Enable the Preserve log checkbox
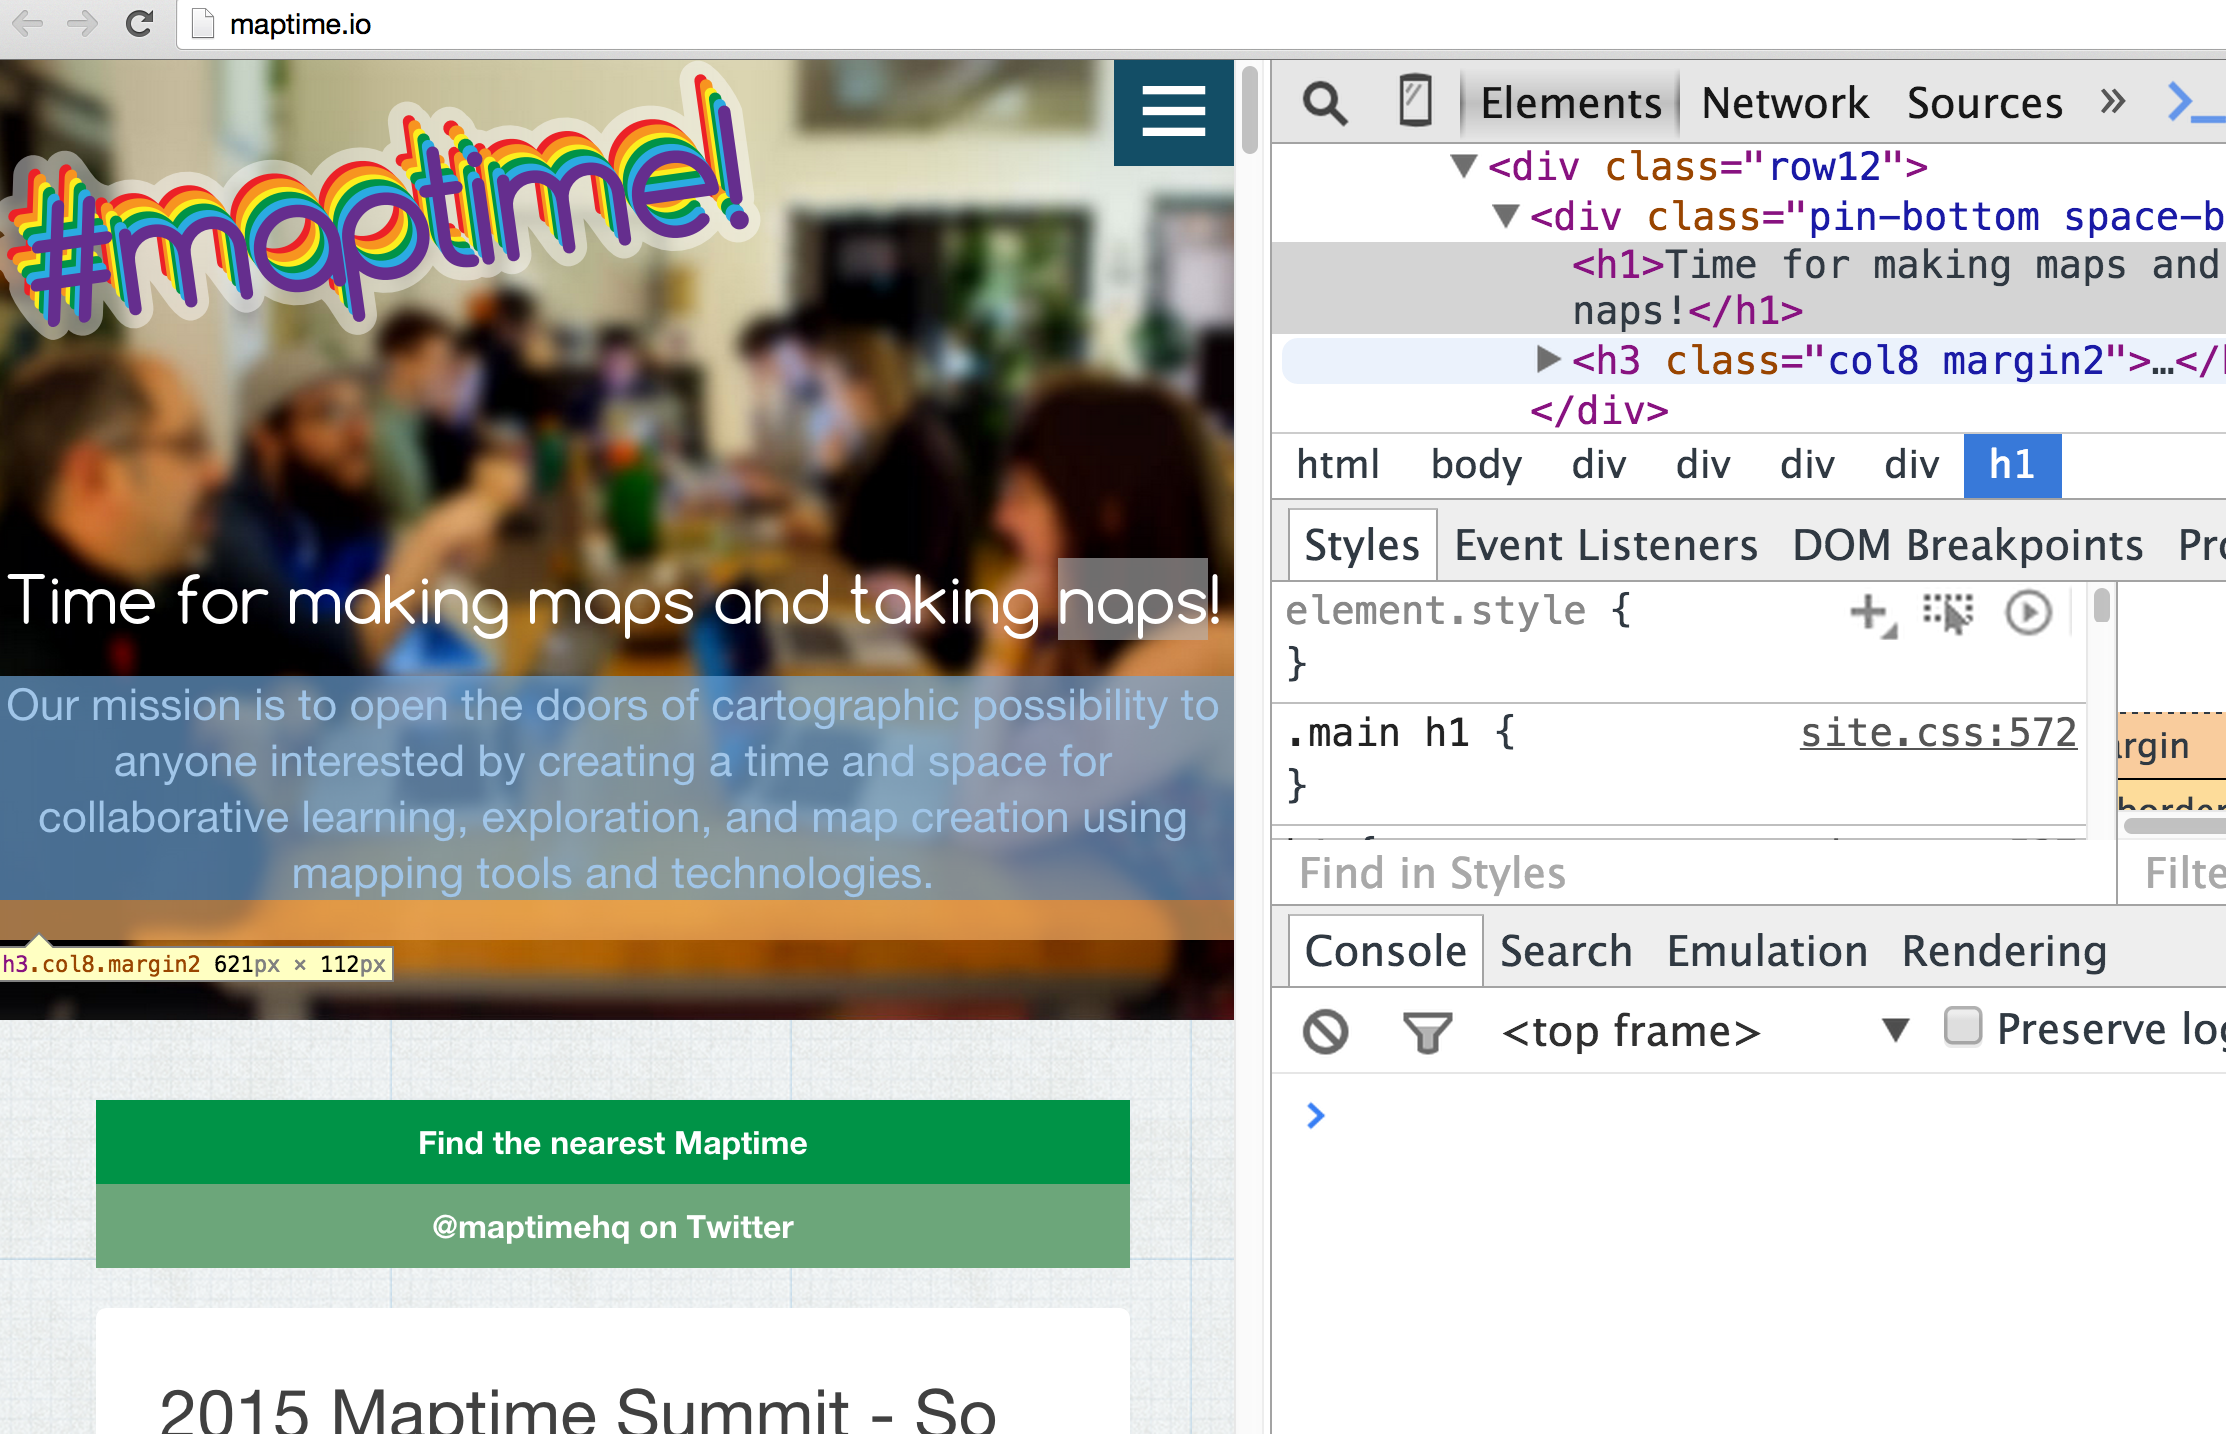Screen dimensions: 2226x1434 [x=1962, y=1027]
